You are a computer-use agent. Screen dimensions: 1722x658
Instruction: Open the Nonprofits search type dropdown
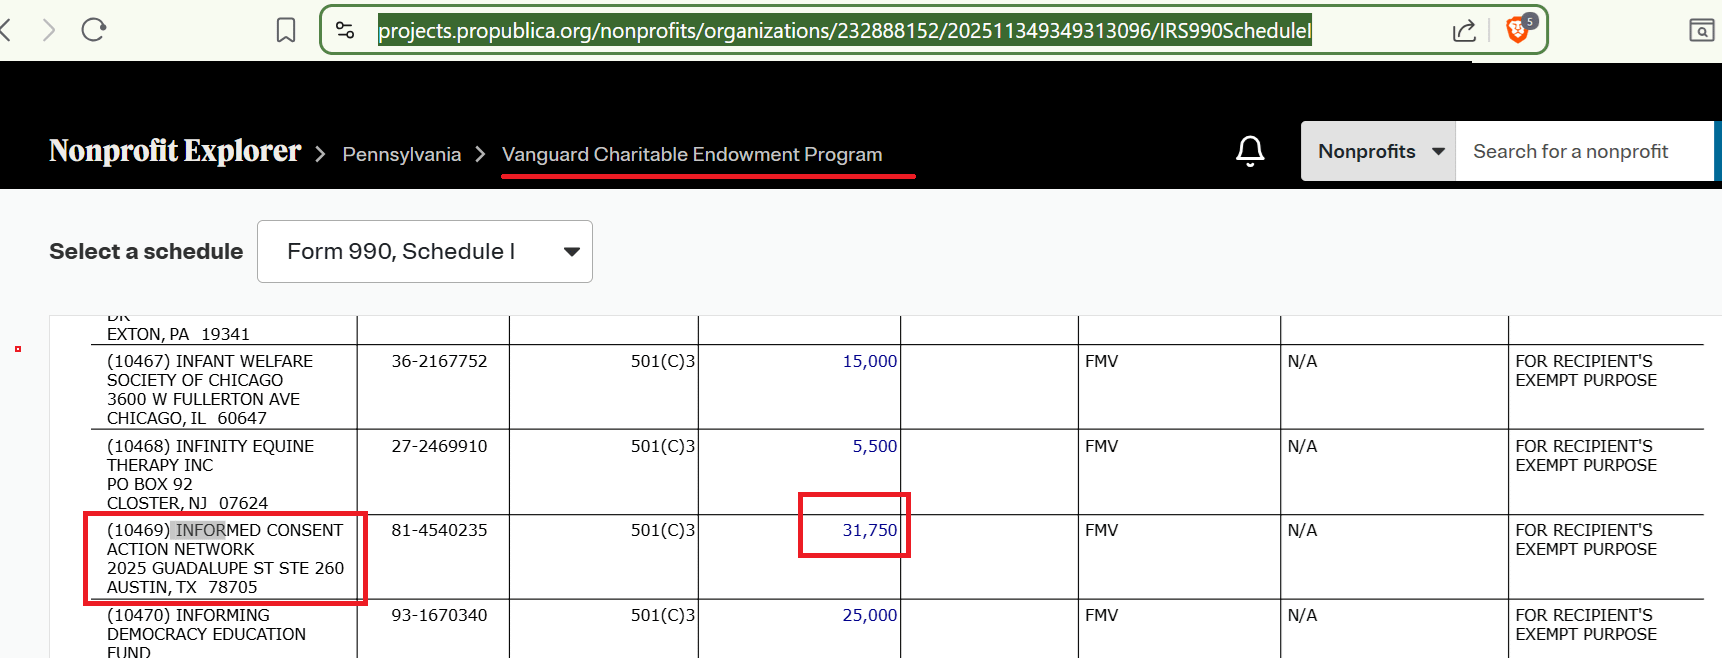click(x=1378, y=151)
